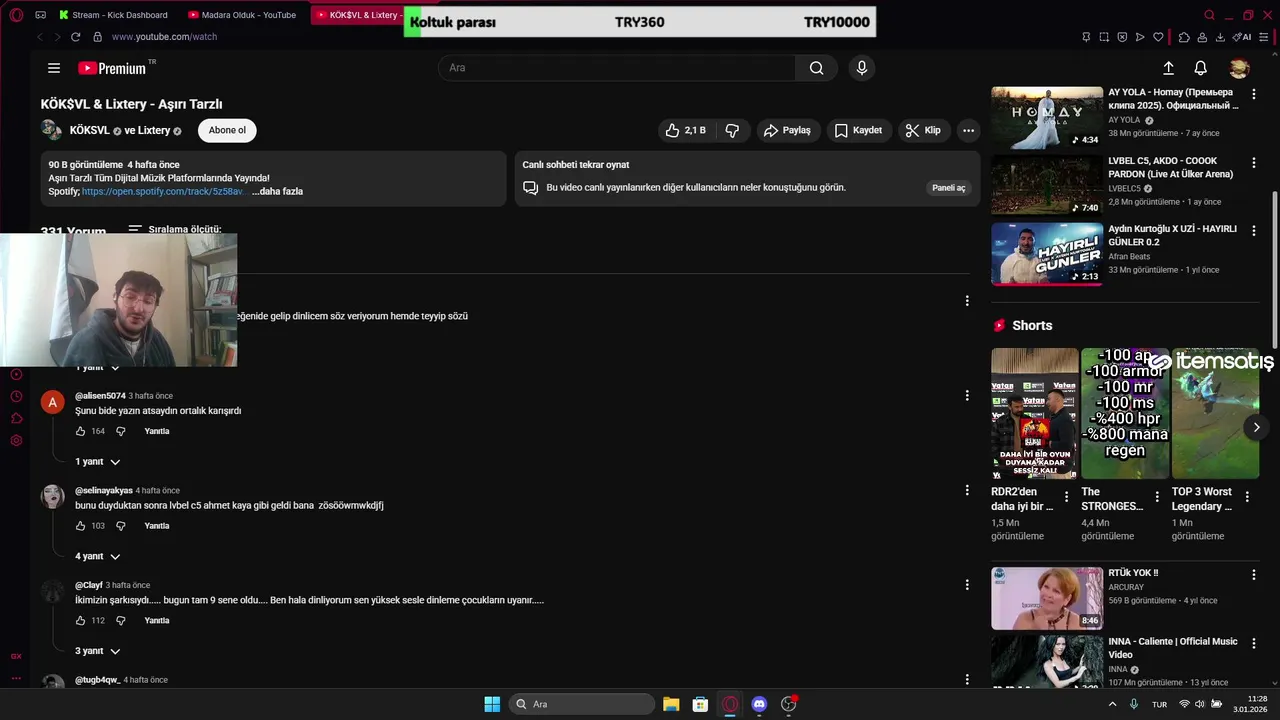
Task: Play AY YOLA - Homay thumbnail
Action: tap(1047, 117)
